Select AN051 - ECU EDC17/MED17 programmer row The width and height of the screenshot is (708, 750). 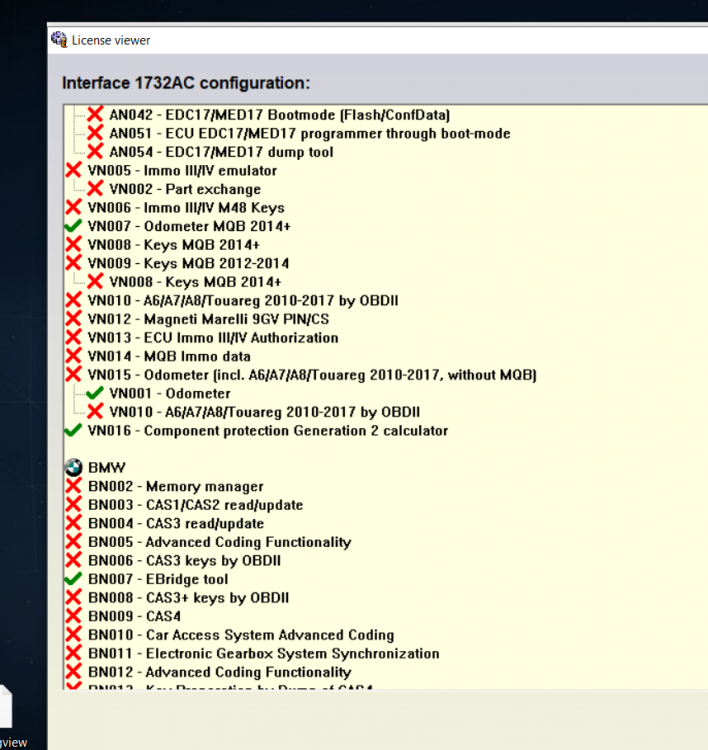tap(310, 133)
